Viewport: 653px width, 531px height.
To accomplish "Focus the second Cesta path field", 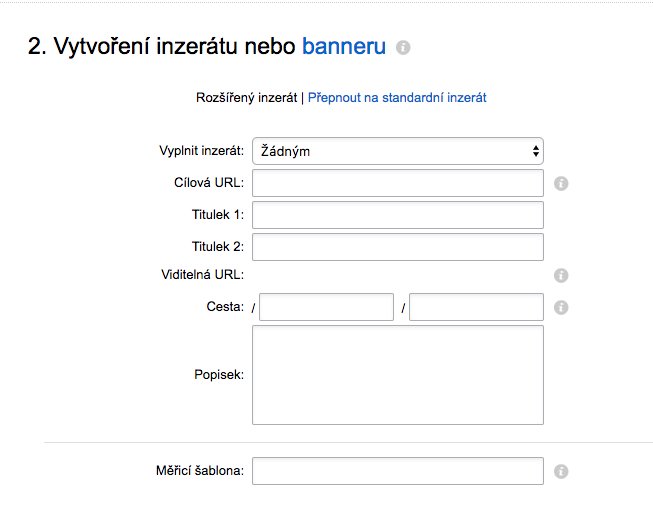I will click(476, 307).
